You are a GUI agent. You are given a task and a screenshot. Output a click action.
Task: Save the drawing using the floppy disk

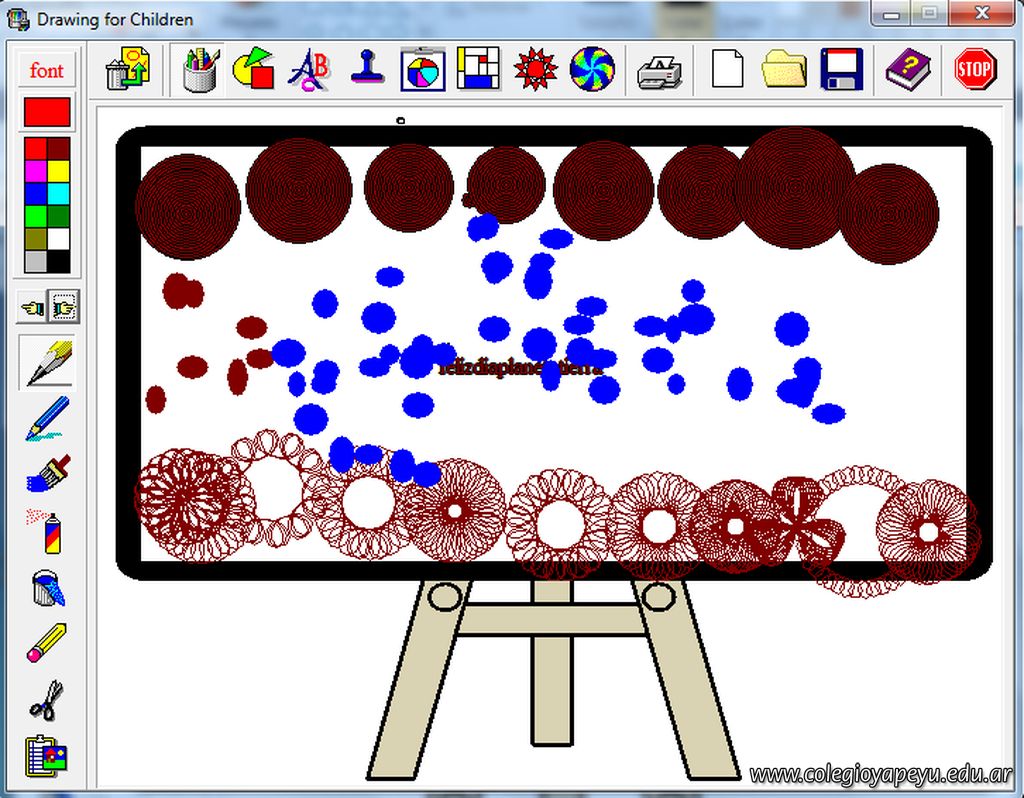tap(841, 70)
